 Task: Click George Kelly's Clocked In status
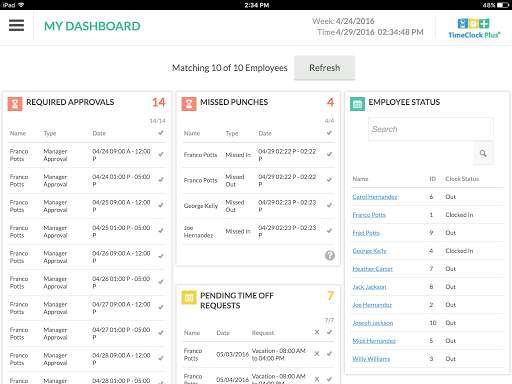pos(459,251)
